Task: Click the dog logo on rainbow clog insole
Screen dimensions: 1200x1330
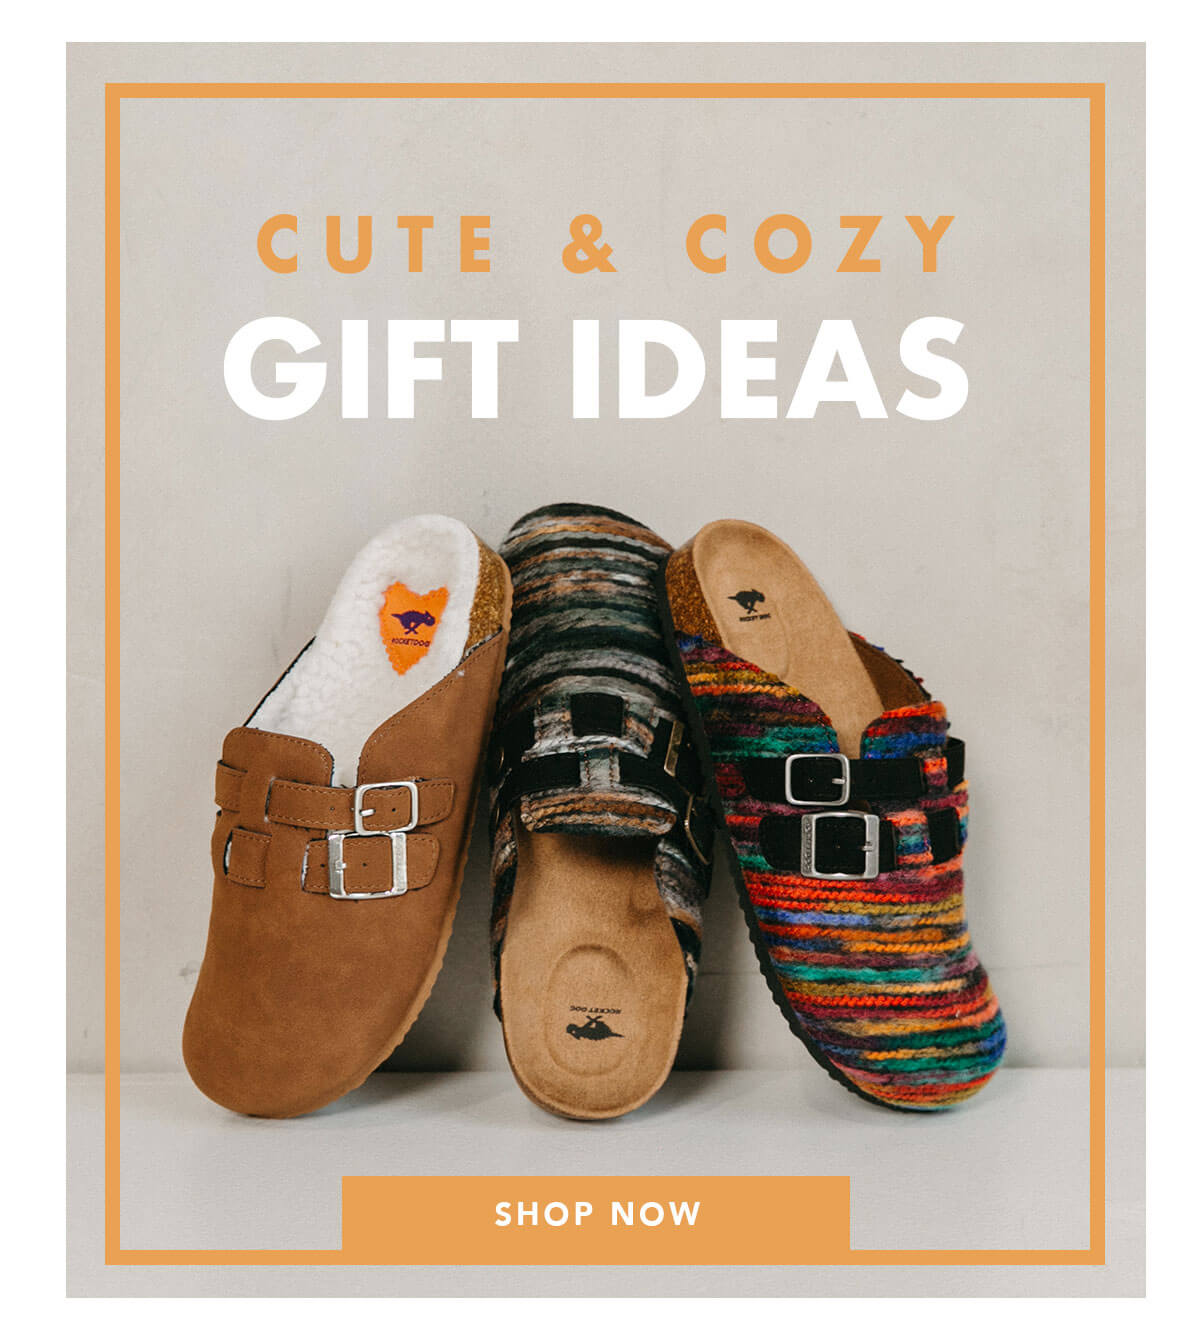Action: coord(748,604)
